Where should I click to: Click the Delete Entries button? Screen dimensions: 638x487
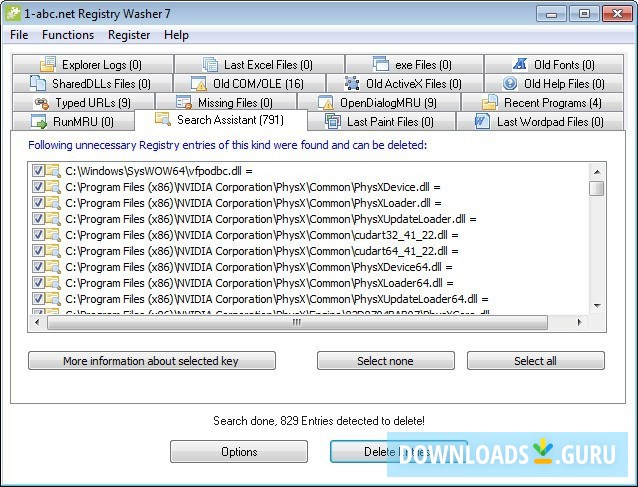pos(399,452)
